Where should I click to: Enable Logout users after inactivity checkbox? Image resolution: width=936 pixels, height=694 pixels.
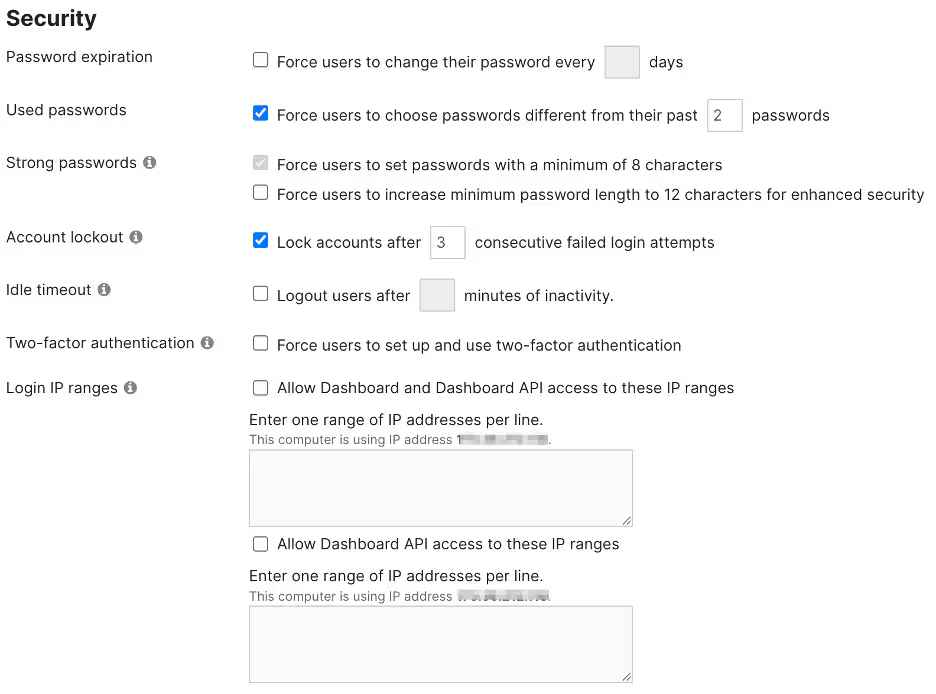click(260, 293)
